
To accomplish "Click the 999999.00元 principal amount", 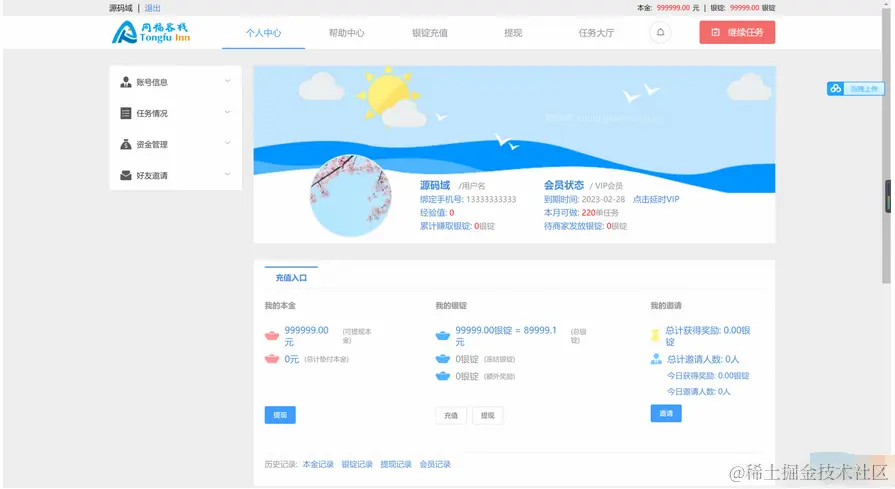I will pos(307,336).
